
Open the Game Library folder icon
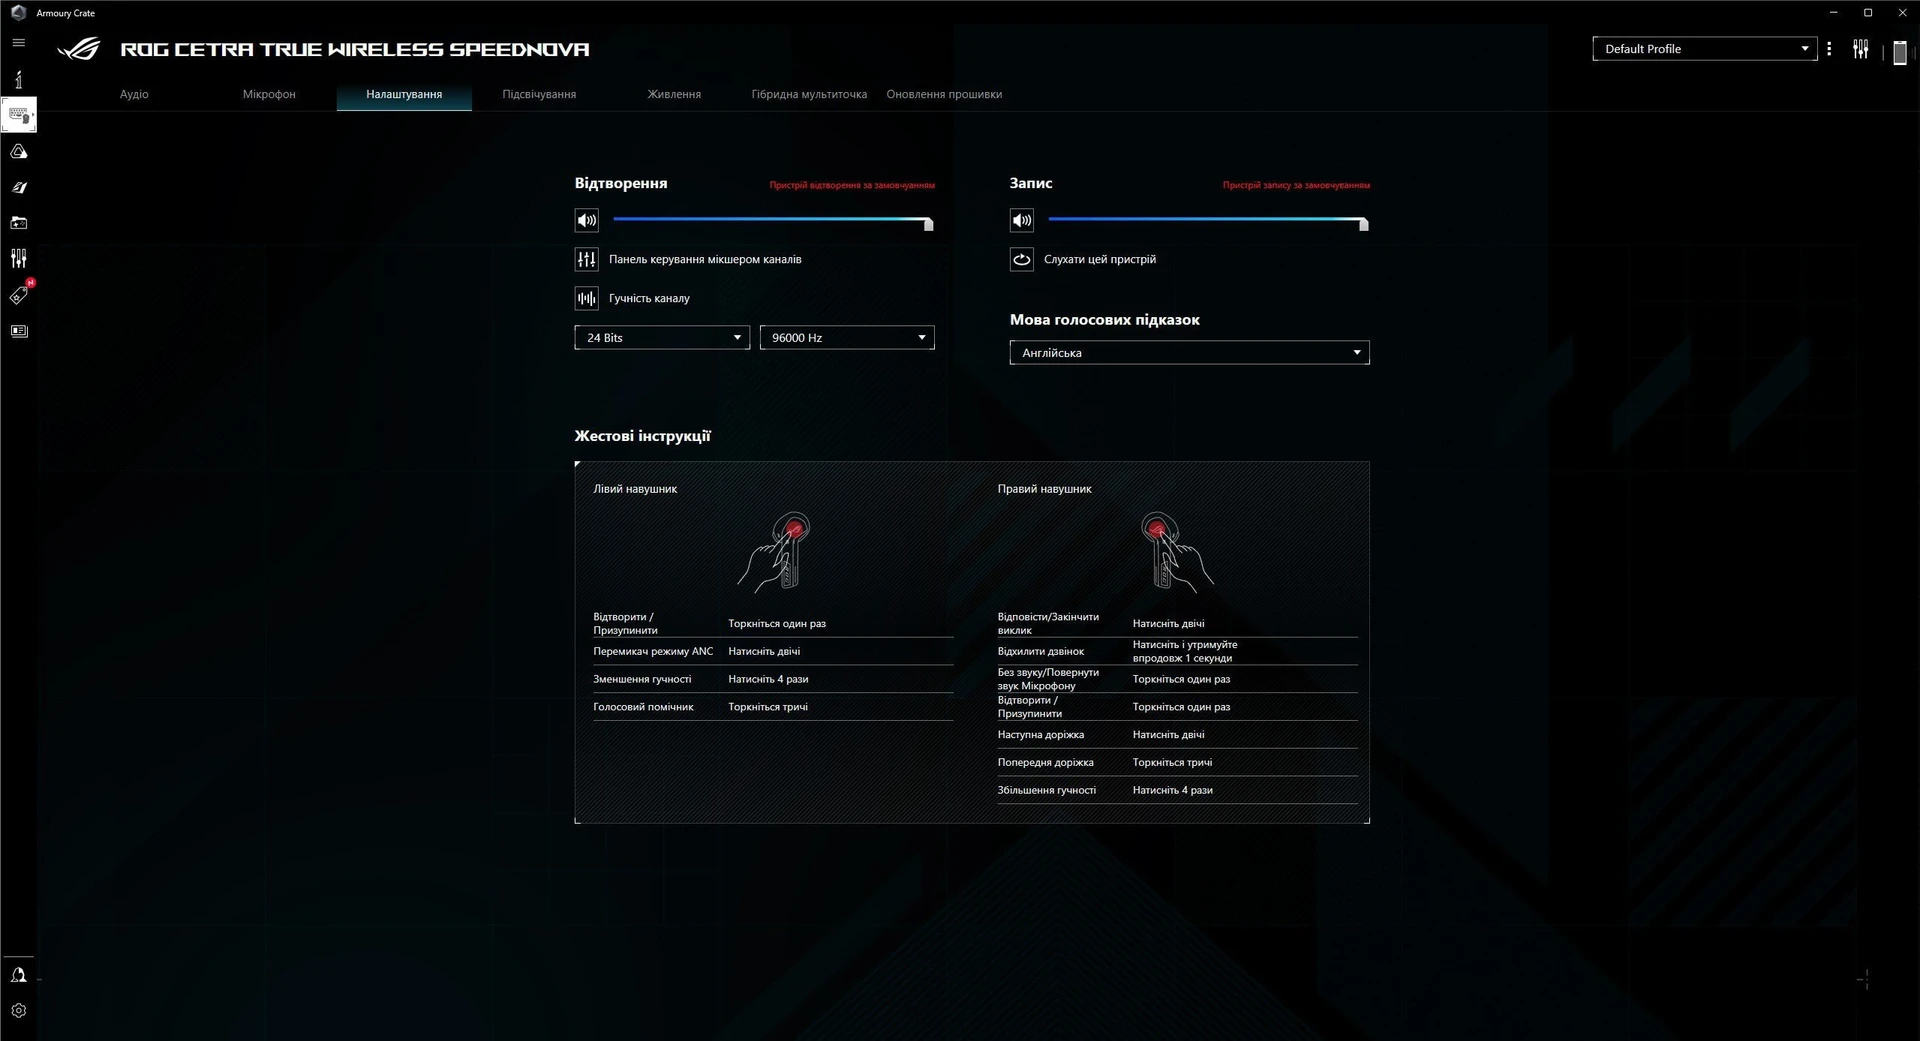click(x=18, y=223)
